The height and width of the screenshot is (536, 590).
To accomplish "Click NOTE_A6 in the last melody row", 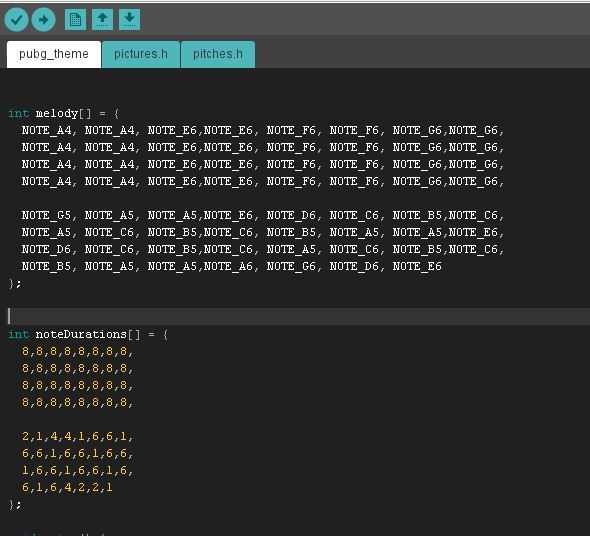I will (228, 266).
